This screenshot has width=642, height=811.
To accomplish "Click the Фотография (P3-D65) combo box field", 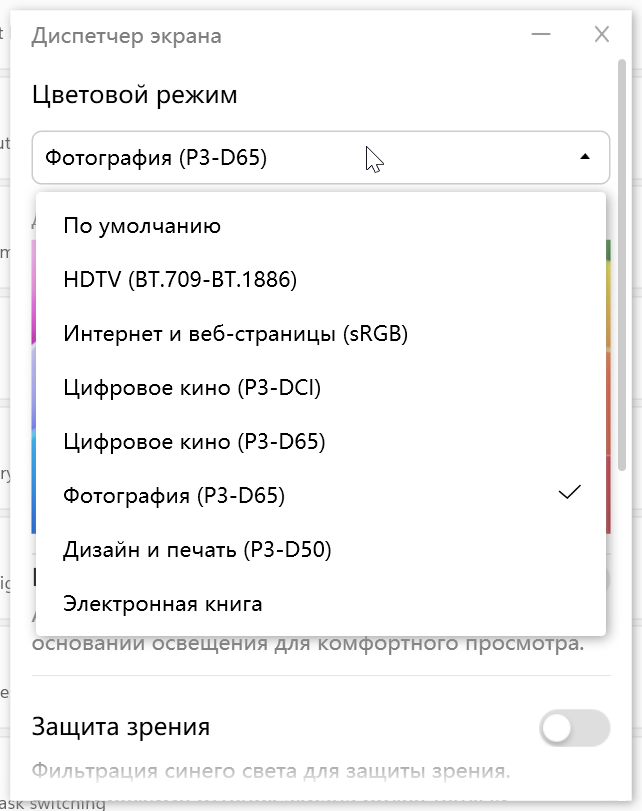I will point(200,157).
